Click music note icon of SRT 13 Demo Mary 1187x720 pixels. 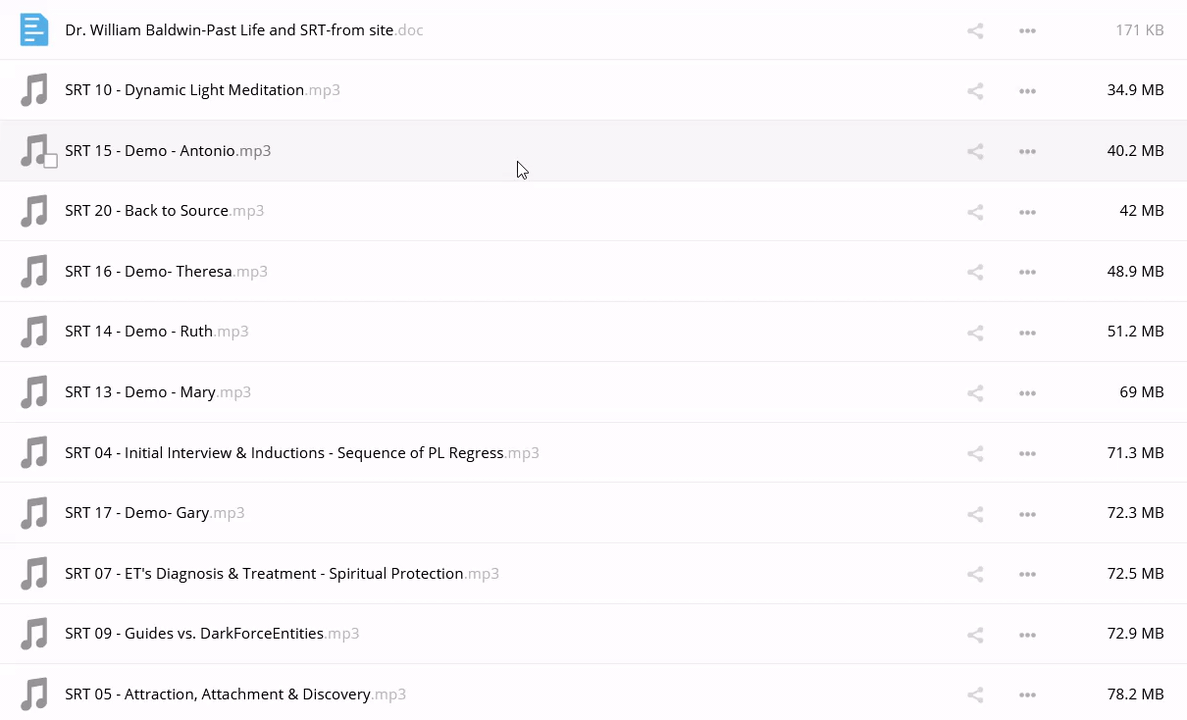pyautogui.click(x=34, y=392)
